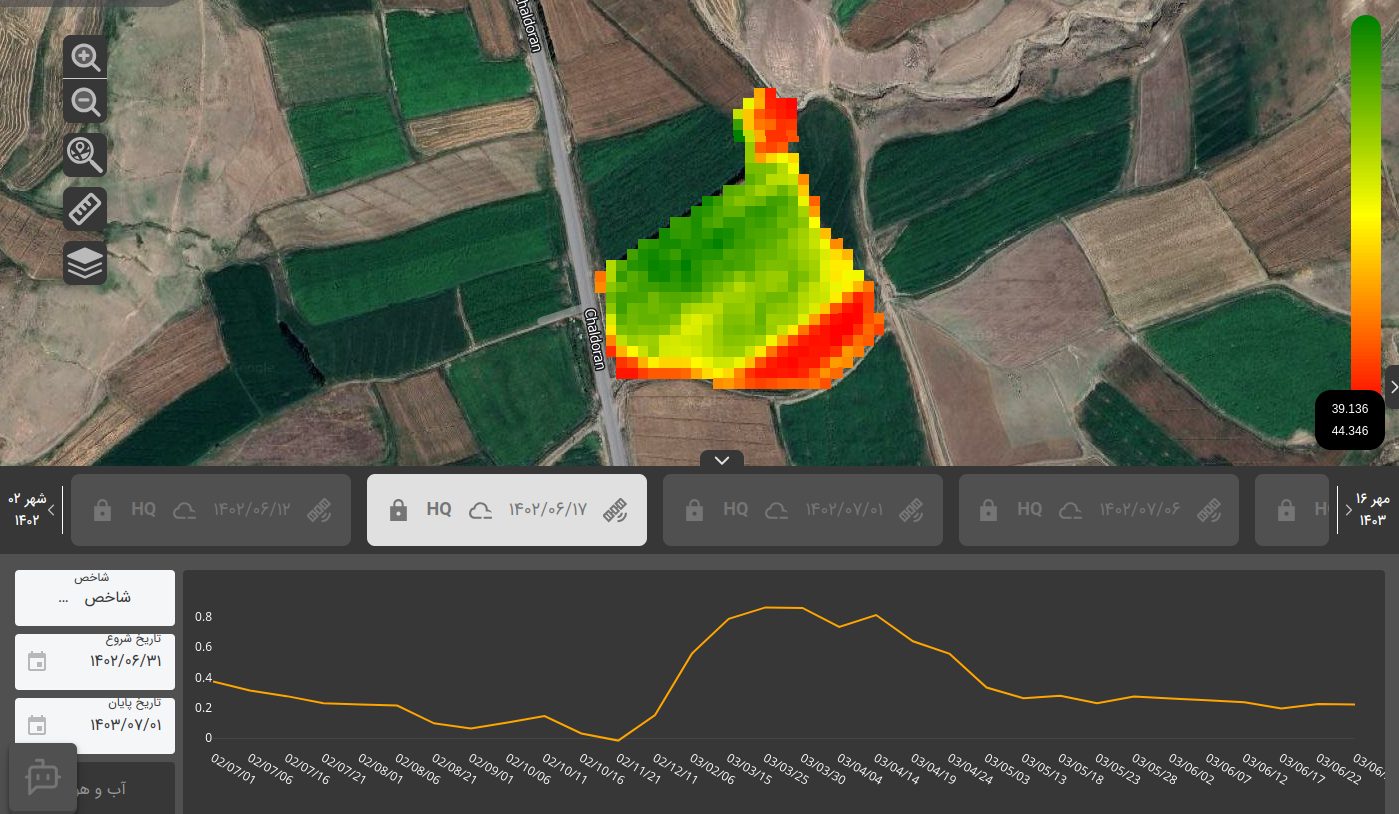Click satellite icon on 1402/06/12 card

[x=318, y=511]
